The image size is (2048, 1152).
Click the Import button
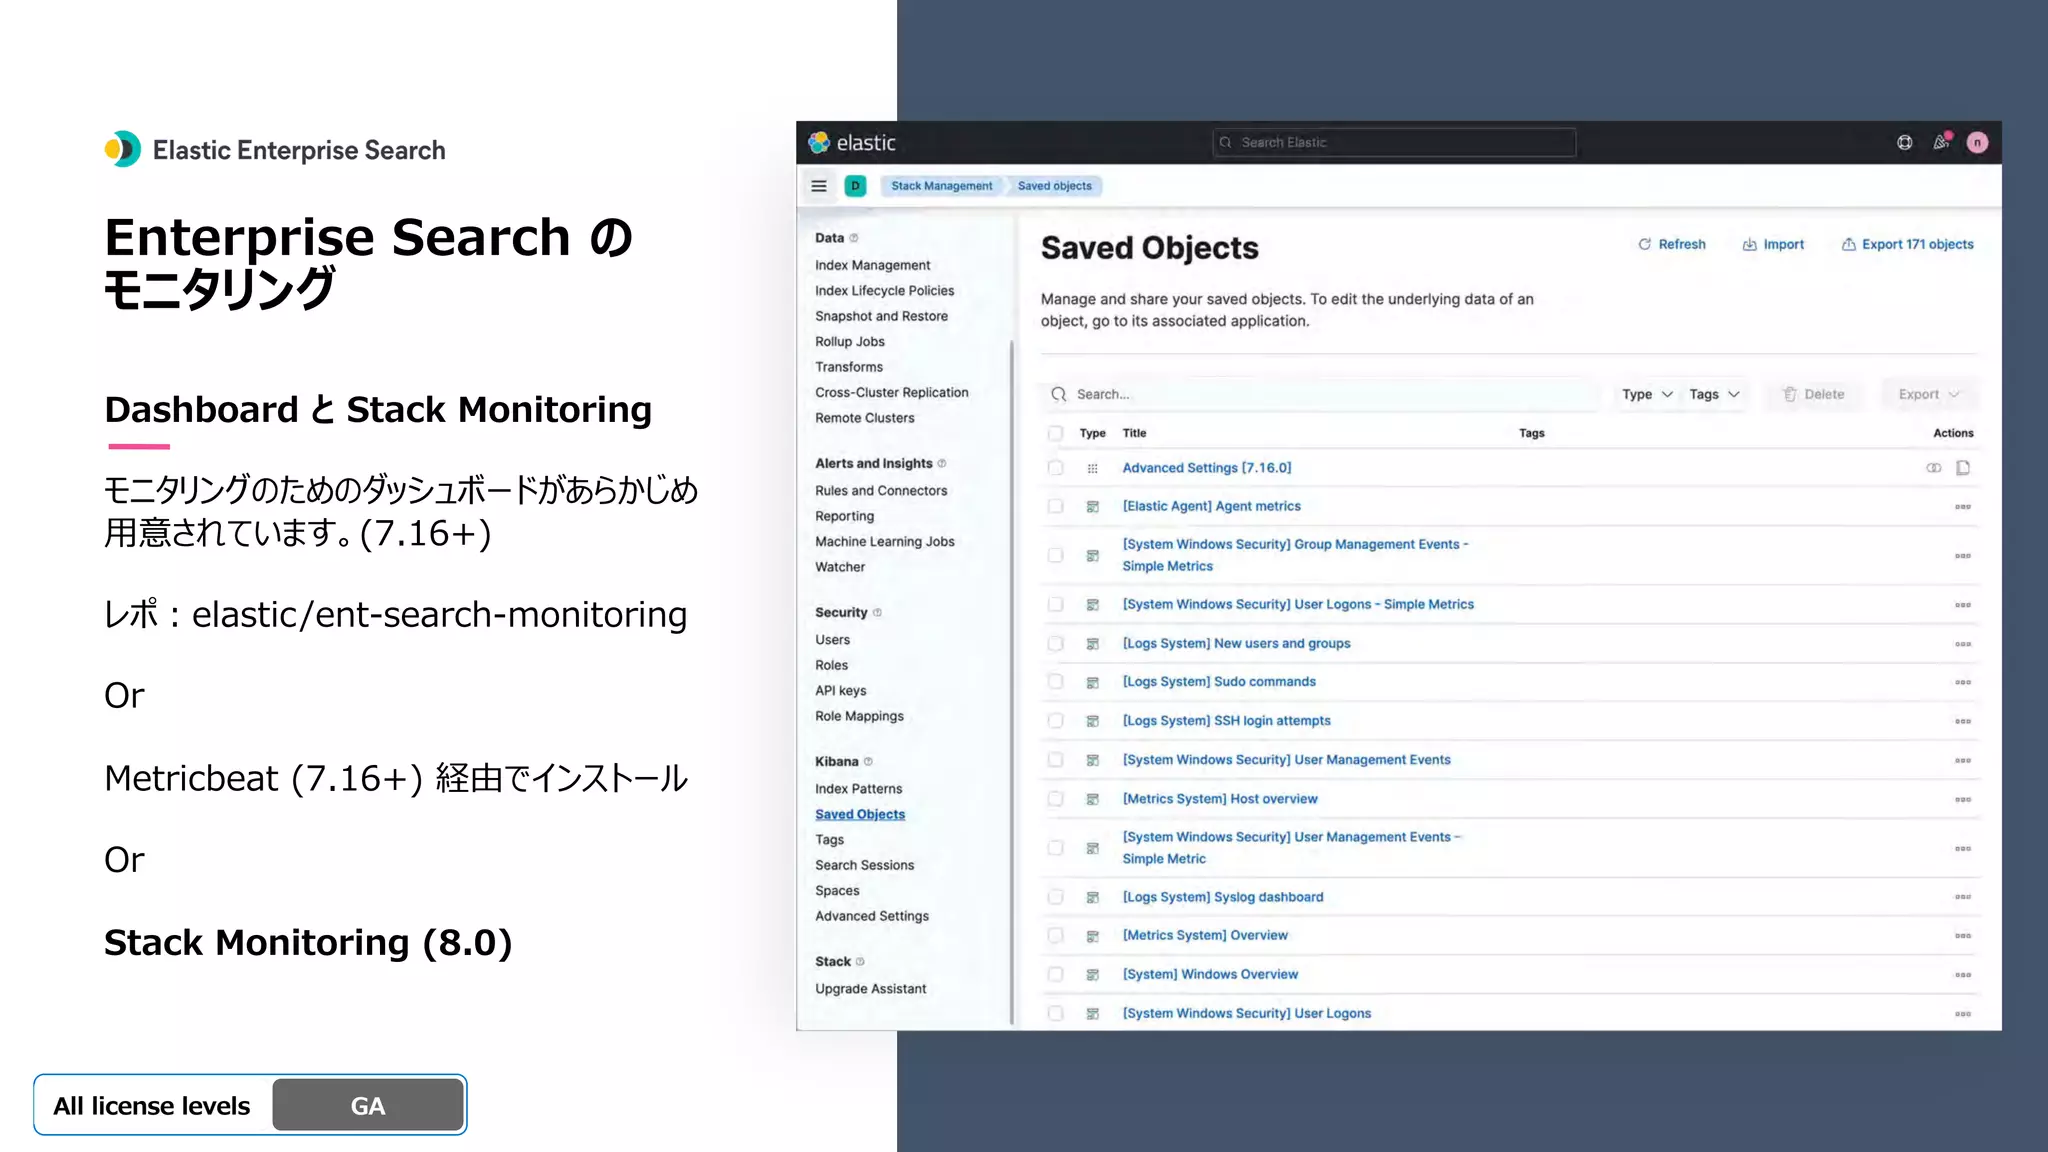click(x=1773, y=244)
